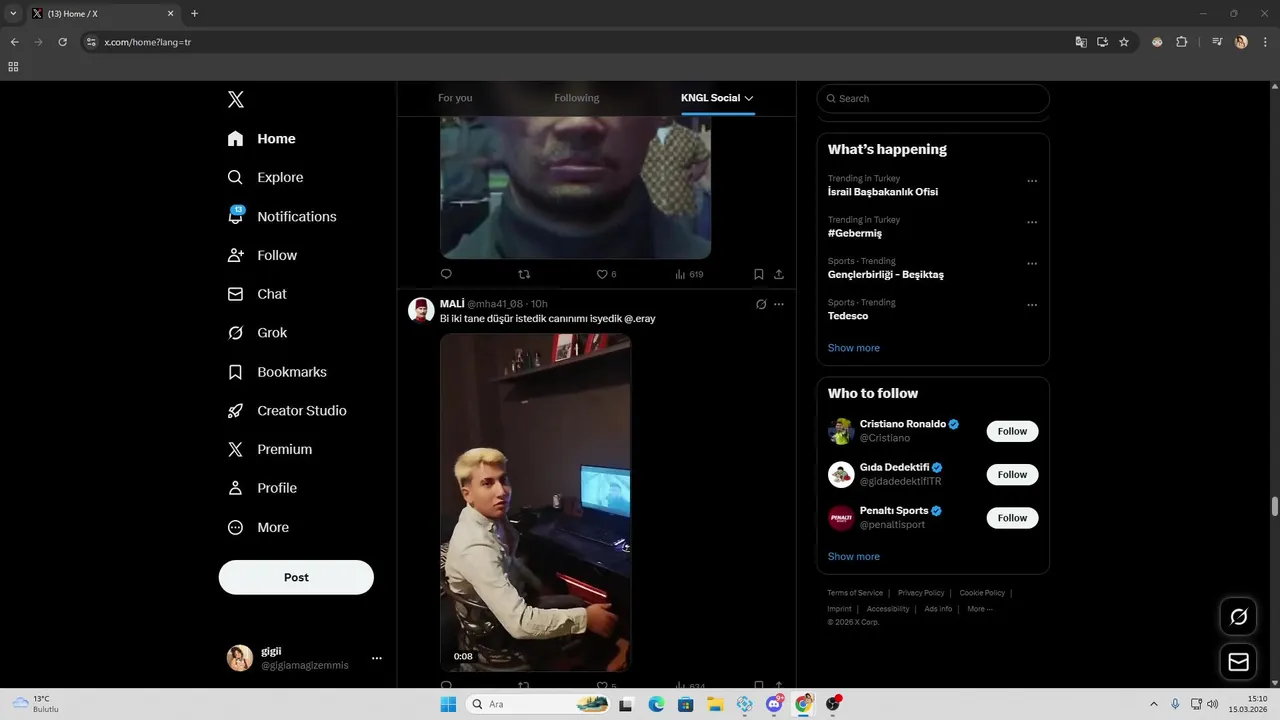The image size is (1280, 720).
Task: Click the X search field
Action: [933, 98]
